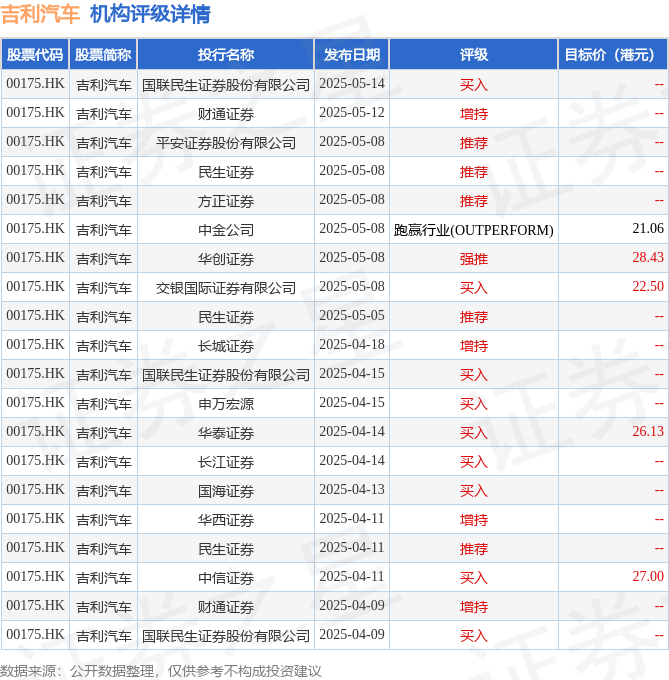Click 买入 rating in 国海证券 row
Viewport: 669px width, 680px height.
click(473, 491)
